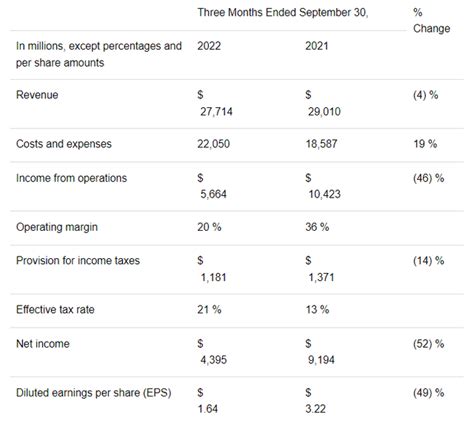Click the % Change column header
The image size is (474, 432).
pyautogui.click(x=432, y=20)
